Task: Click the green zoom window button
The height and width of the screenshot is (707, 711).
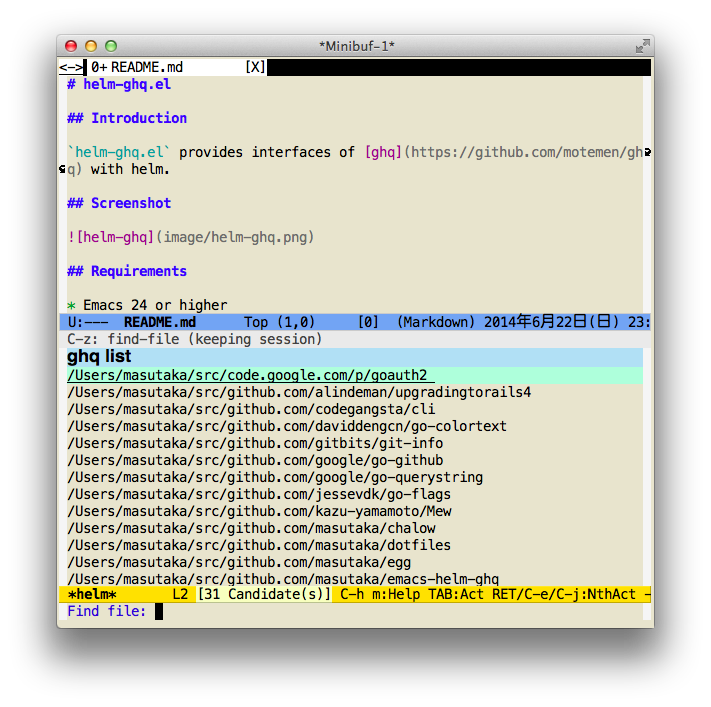Action: [111, 46]
